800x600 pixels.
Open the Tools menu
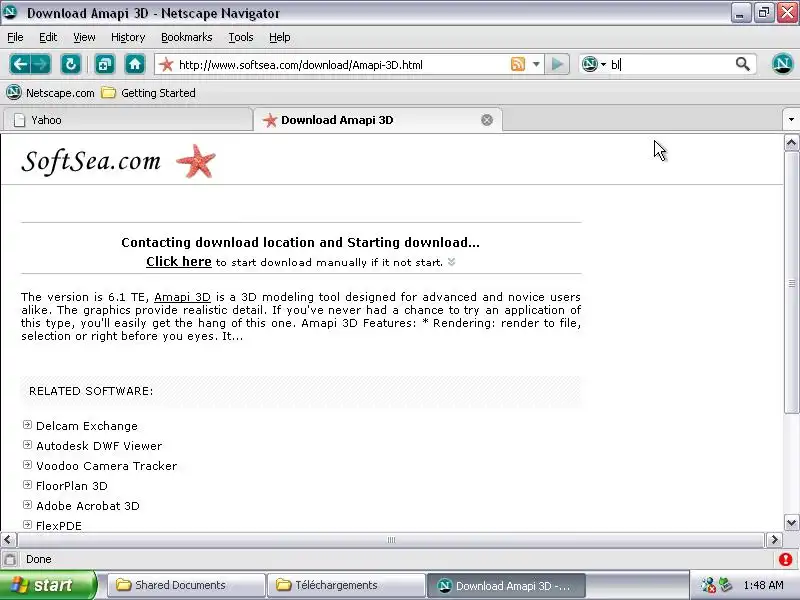click(x=241, y=37)
